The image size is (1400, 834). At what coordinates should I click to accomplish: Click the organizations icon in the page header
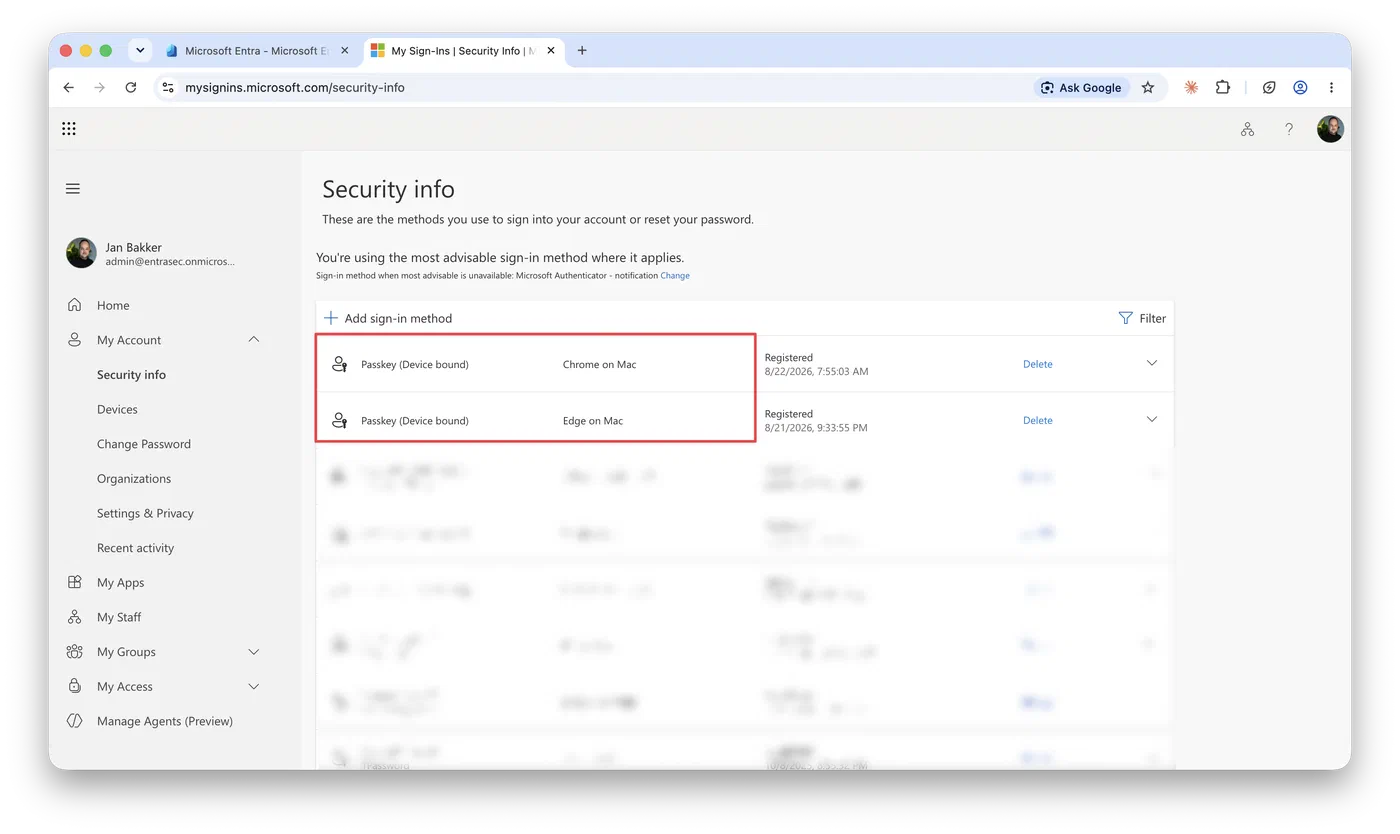pos(1247,129)
